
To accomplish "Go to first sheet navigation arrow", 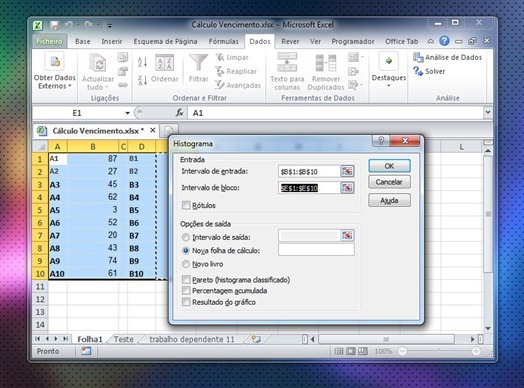I will (38, 339).
